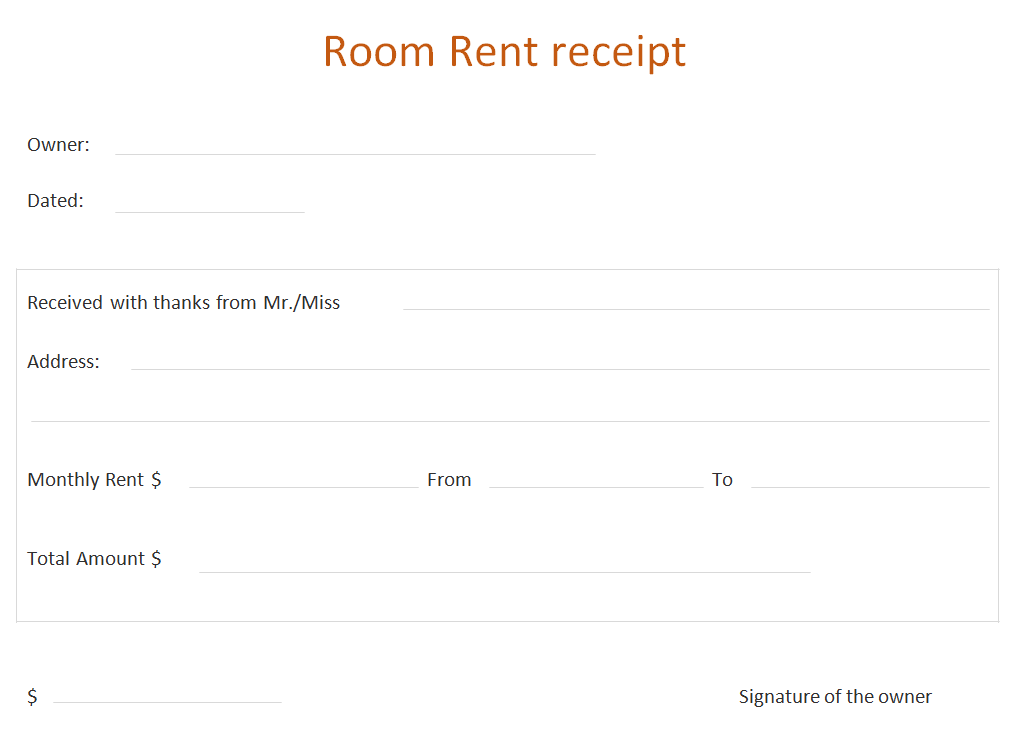Click the Dated label
Viewport: 1022px width, 755px height.
tap(55, 201)
